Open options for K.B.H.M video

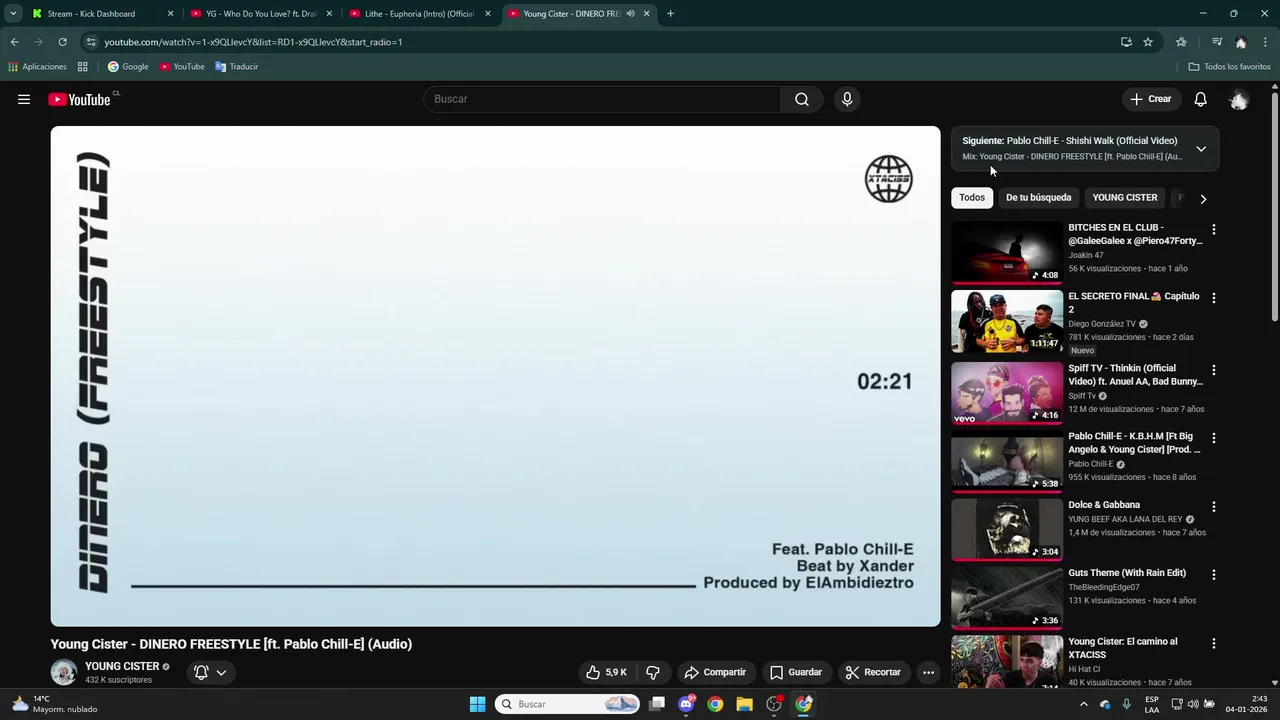pos(1214,438)
